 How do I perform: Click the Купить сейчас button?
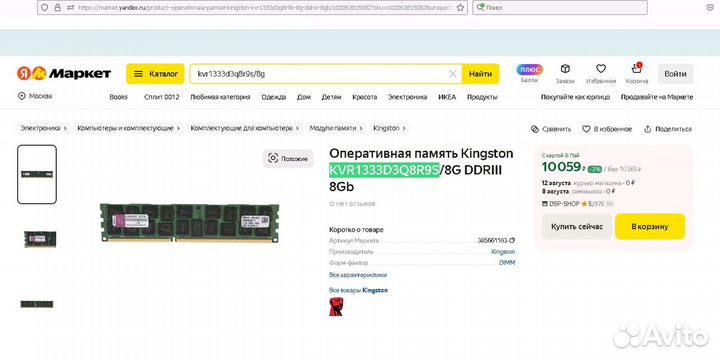(577, 226)
